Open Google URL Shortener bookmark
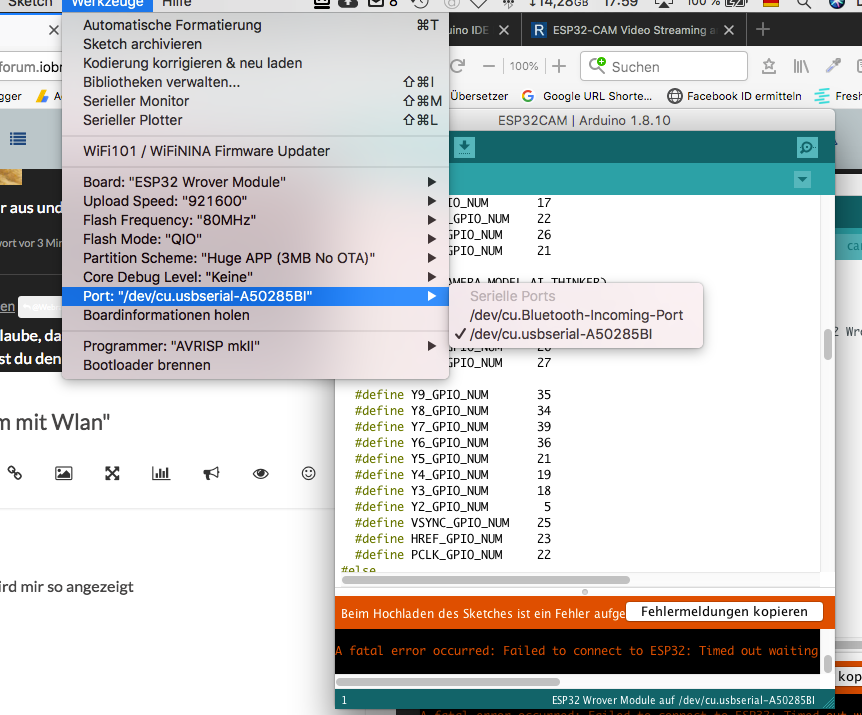This screenshot has width=862, height=715. coord(587,96)
